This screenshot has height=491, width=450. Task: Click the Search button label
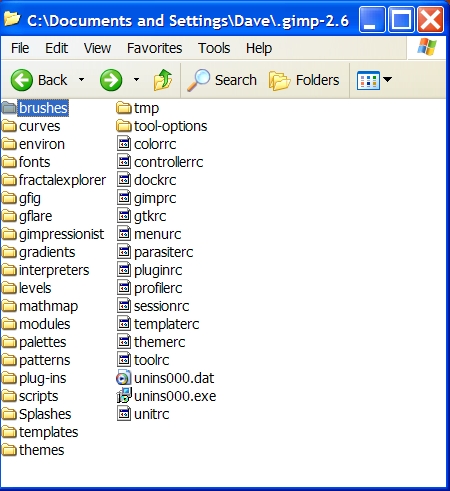pyautogui.click(x=236, y=80)
